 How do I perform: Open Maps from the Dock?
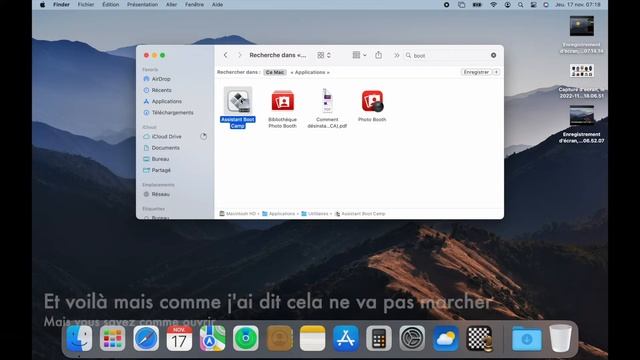[212, 338]
